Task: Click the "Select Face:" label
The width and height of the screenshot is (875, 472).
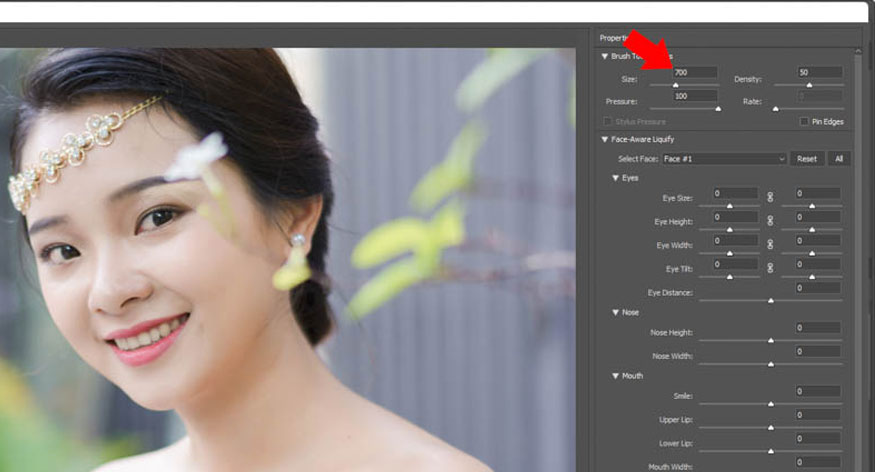Action: (638, 159)
